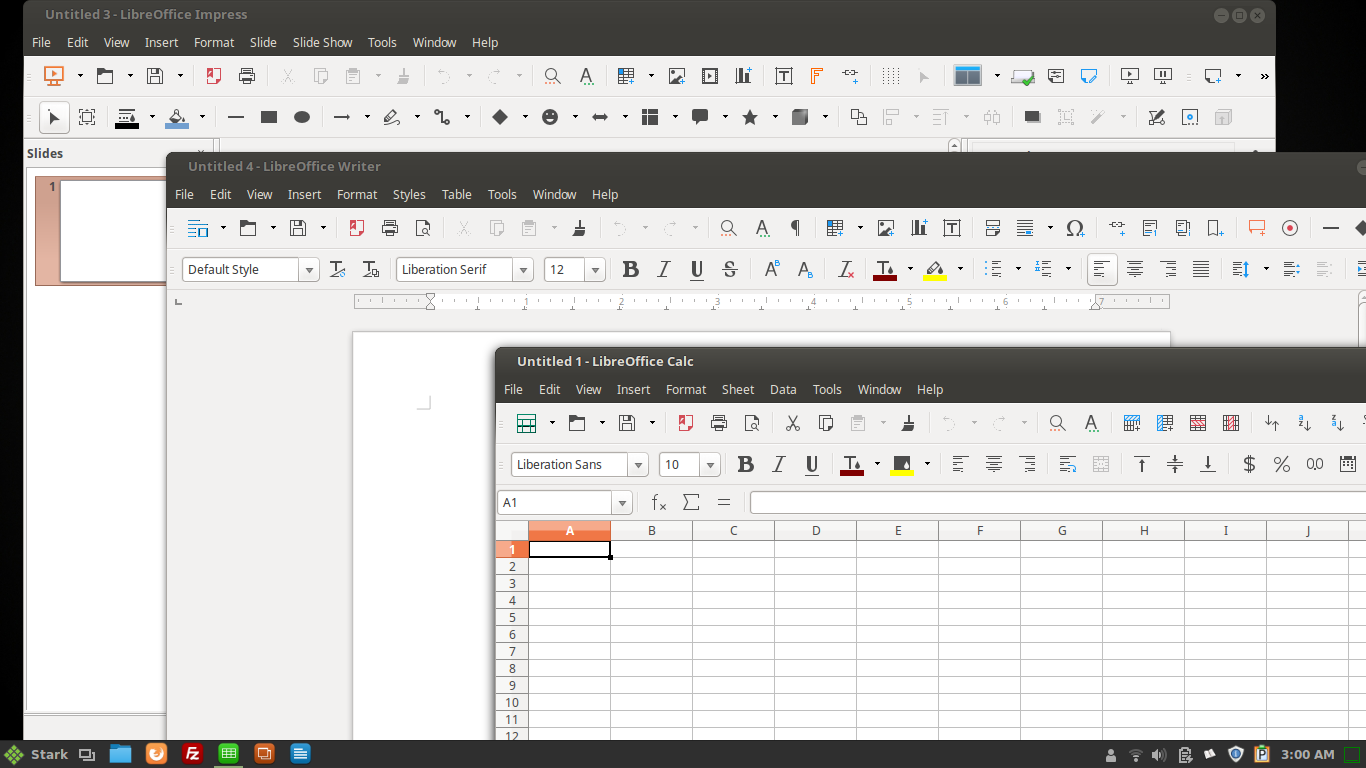Toggle Italic in the Calc toolbar
This screenshot has height=768, width=1366.
click(x=778, y=464)
